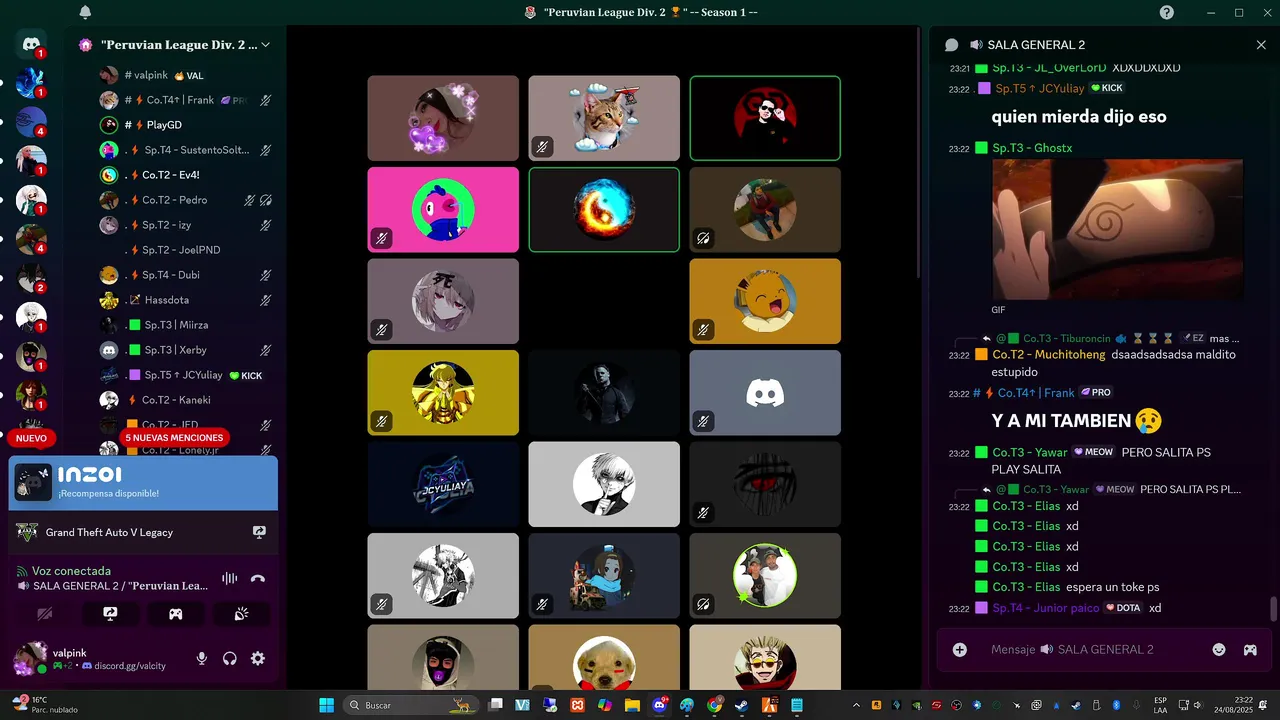This screenshot has width=1280, height=720.
Task: Disconnect from the voice channel
Action: [258, 578]
